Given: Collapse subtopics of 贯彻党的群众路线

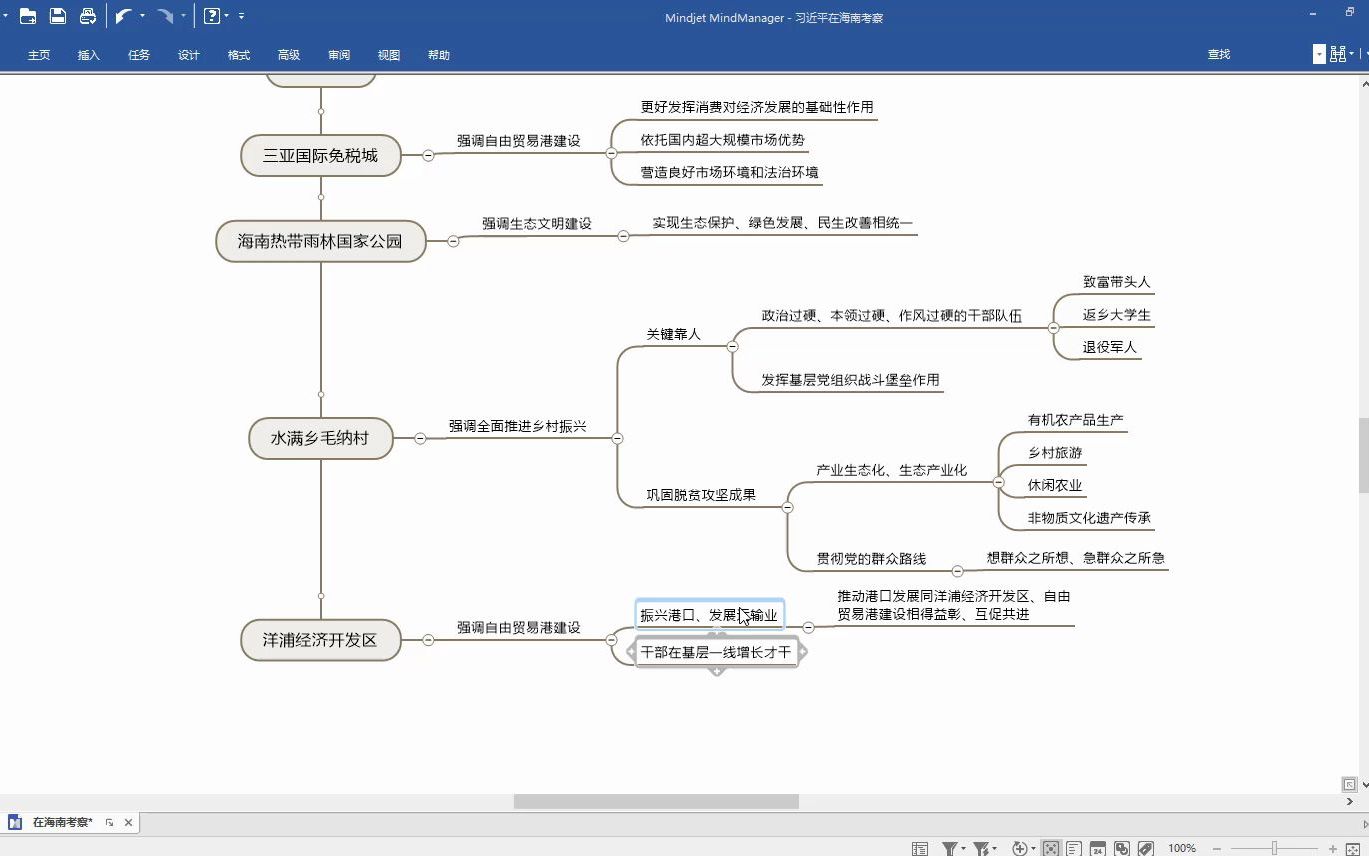Looking at the screenshot, I should pyautogui.click(x=957, y=571).
